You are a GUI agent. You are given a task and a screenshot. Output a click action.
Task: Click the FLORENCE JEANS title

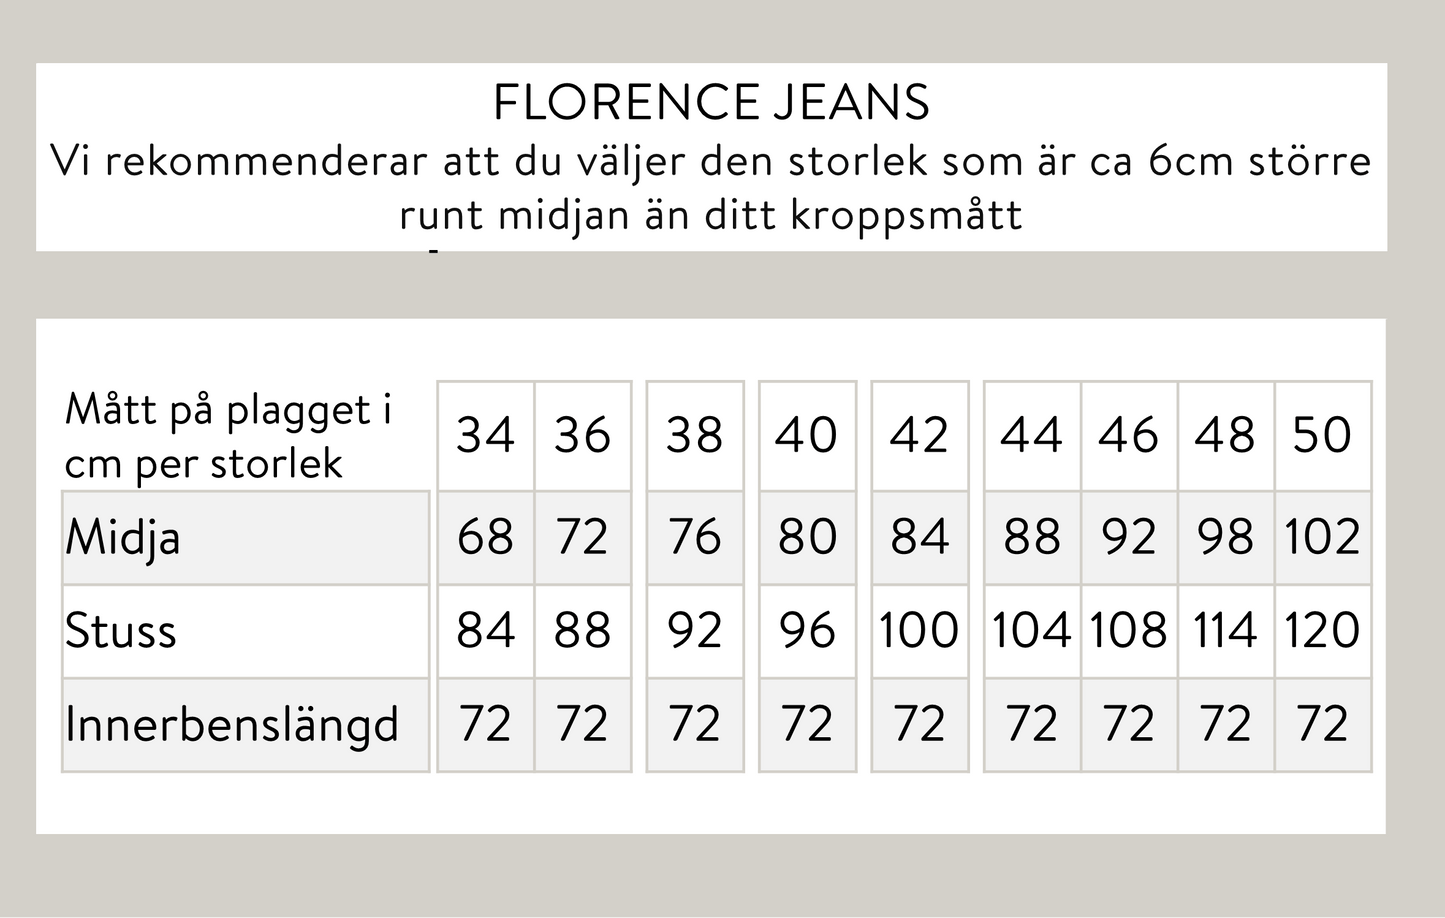coord(711,103)
